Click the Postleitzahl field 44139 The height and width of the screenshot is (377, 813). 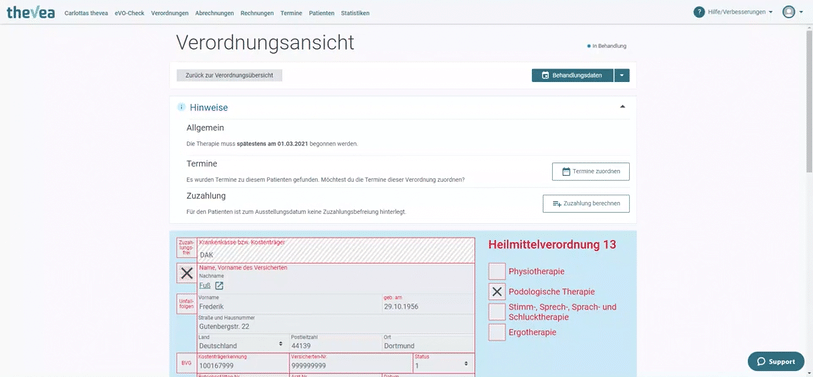point(335,342)
